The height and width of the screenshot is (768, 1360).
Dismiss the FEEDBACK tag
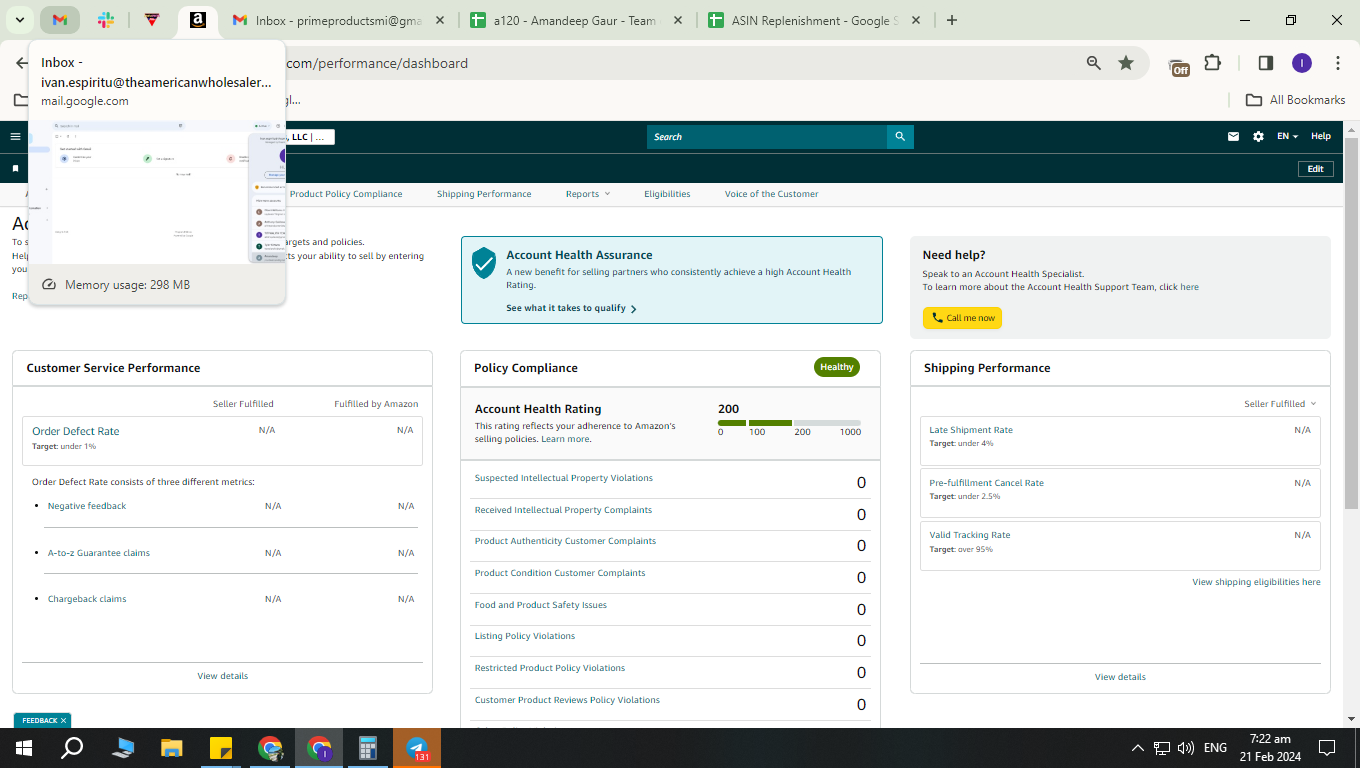(63, 720)
